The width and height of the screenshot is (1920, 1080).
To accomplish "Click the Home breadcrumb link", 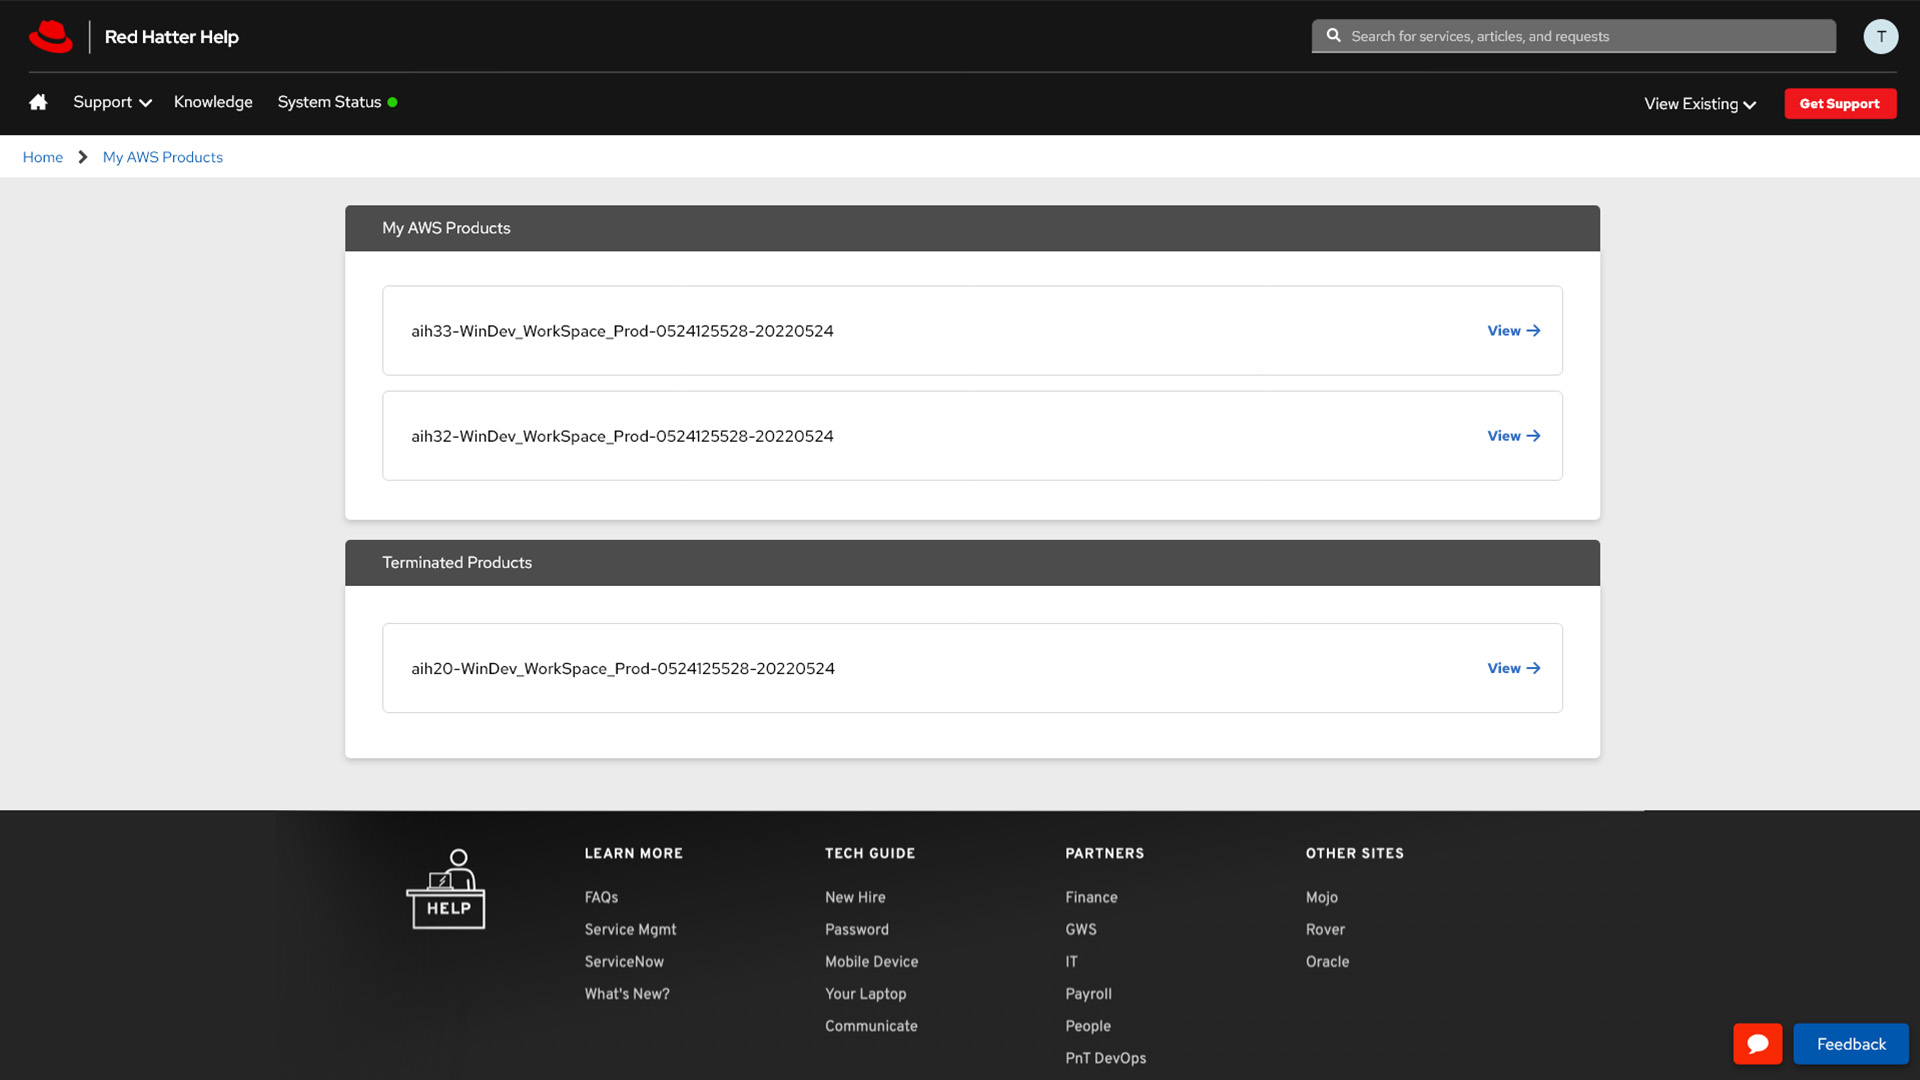I will (43, 157).
